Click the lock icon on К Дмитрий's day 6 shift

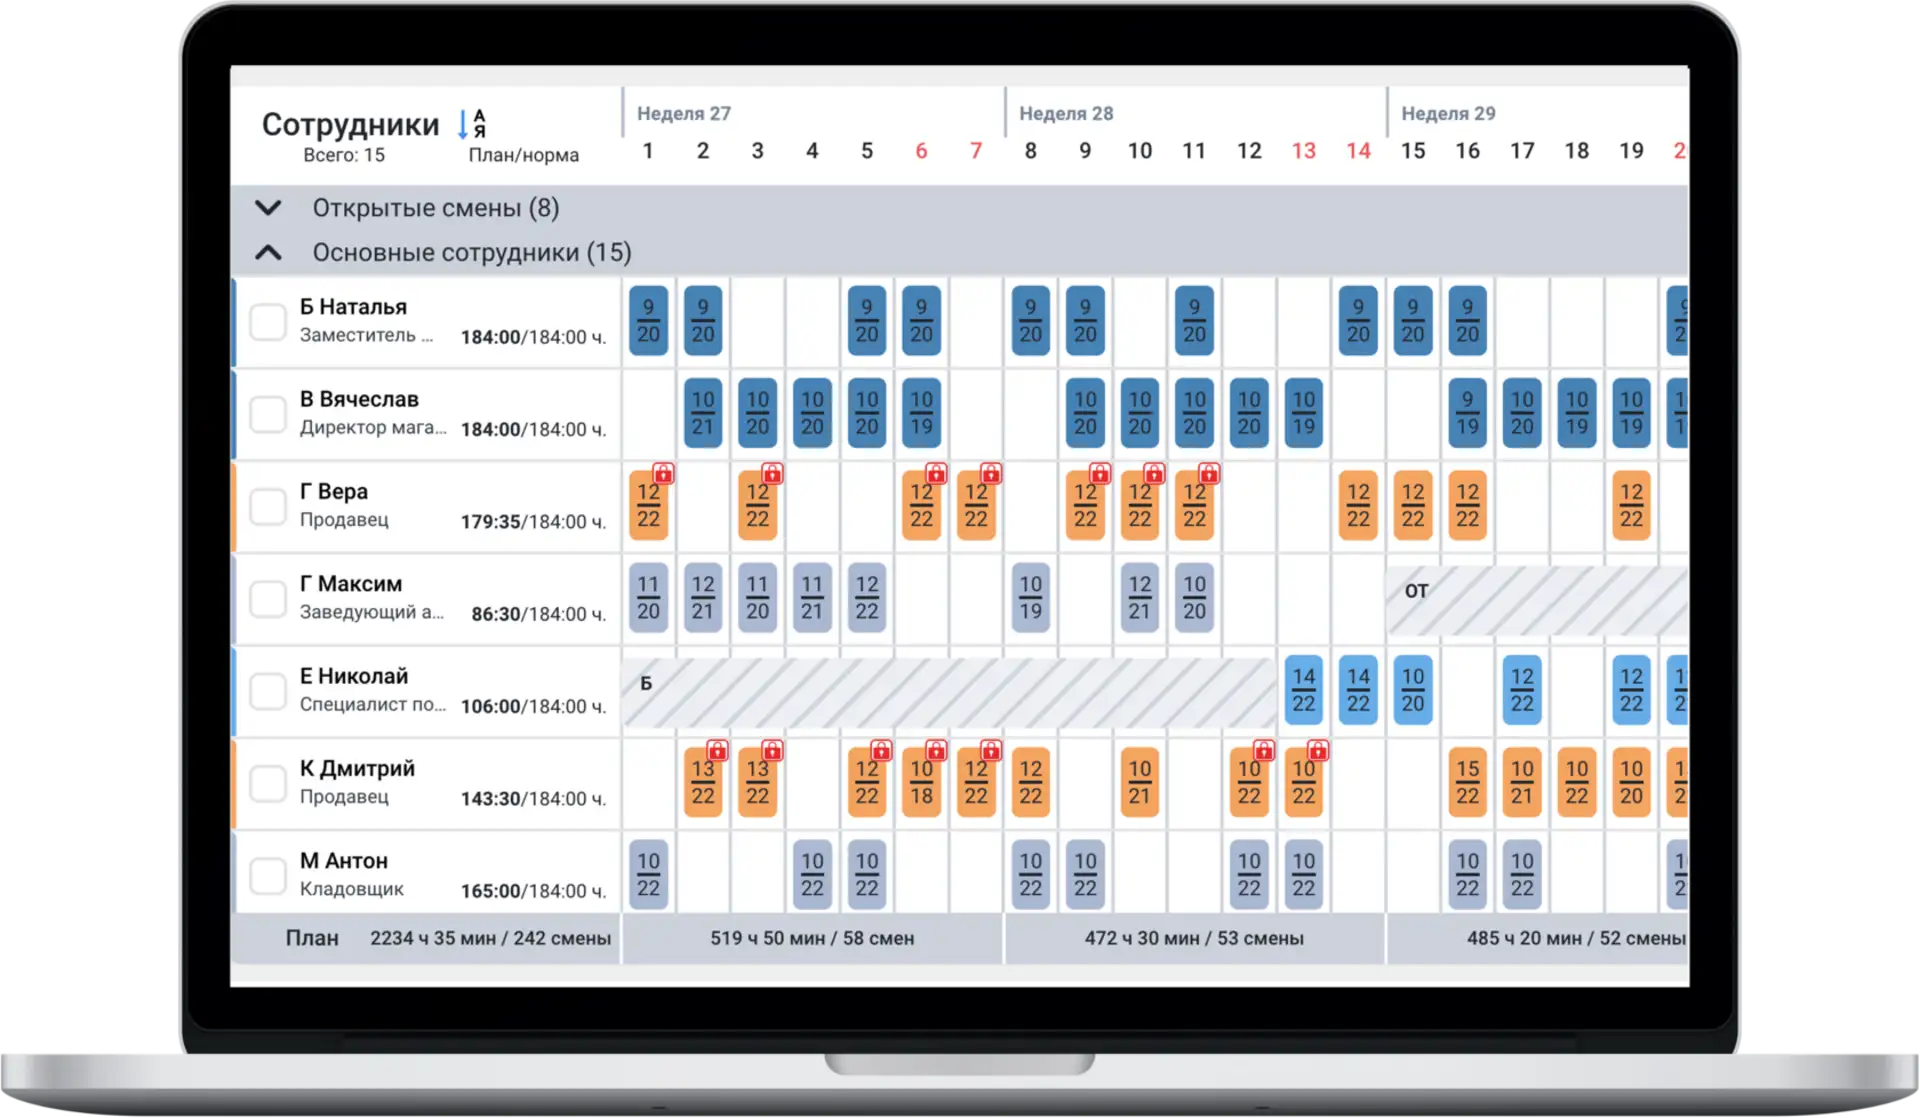[936, 750]
